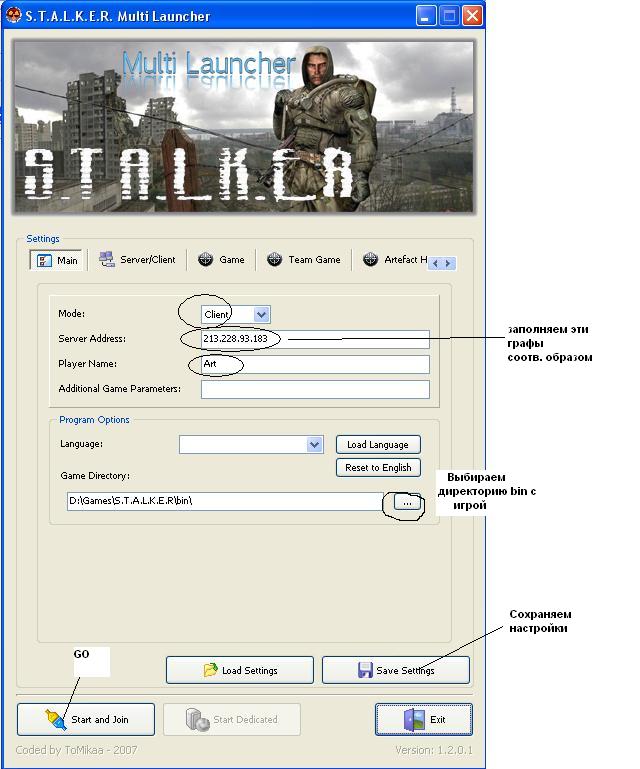
Task: Click the Multi Launcher banner image
Action: pos(244,127)
